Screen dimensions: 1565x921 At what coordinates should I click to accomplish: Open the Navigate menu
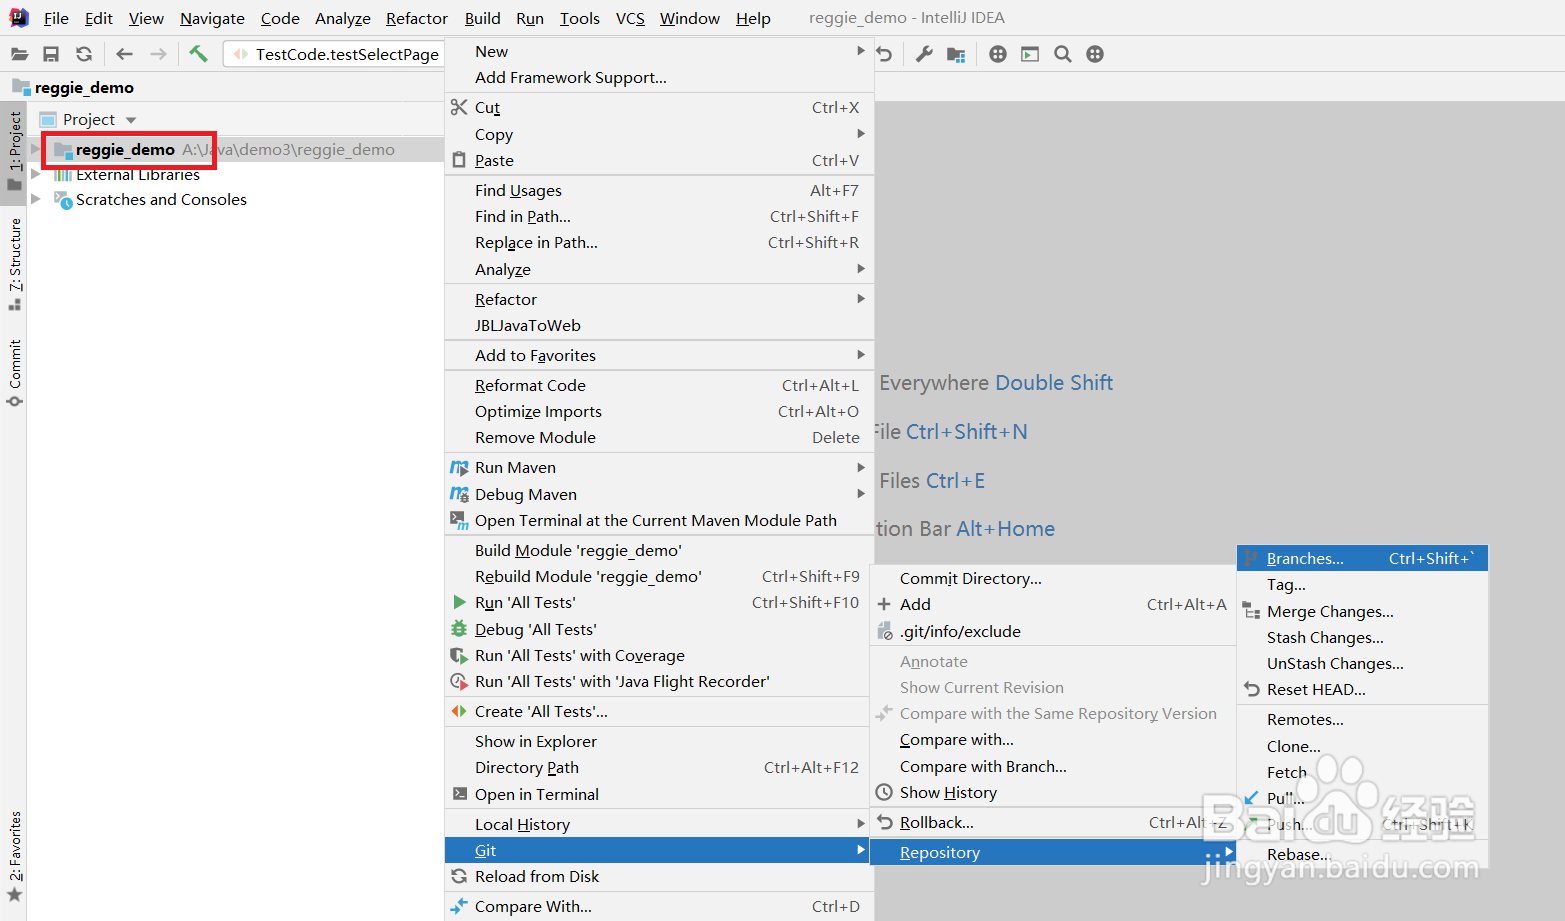click(x=212, y=18)
